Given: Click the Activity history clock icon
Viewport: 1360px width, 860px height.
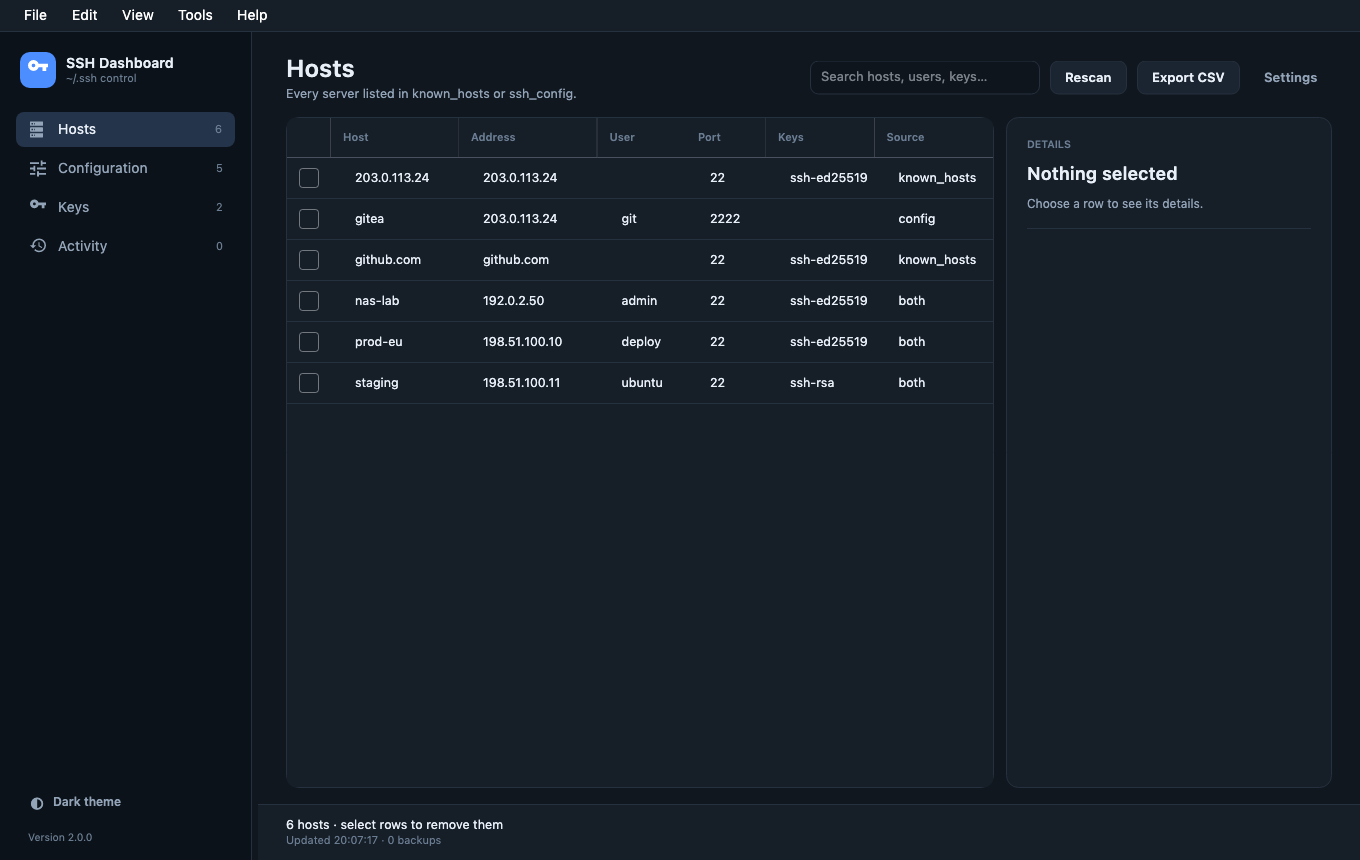Looking at the screenshot, I should [38, 246].
